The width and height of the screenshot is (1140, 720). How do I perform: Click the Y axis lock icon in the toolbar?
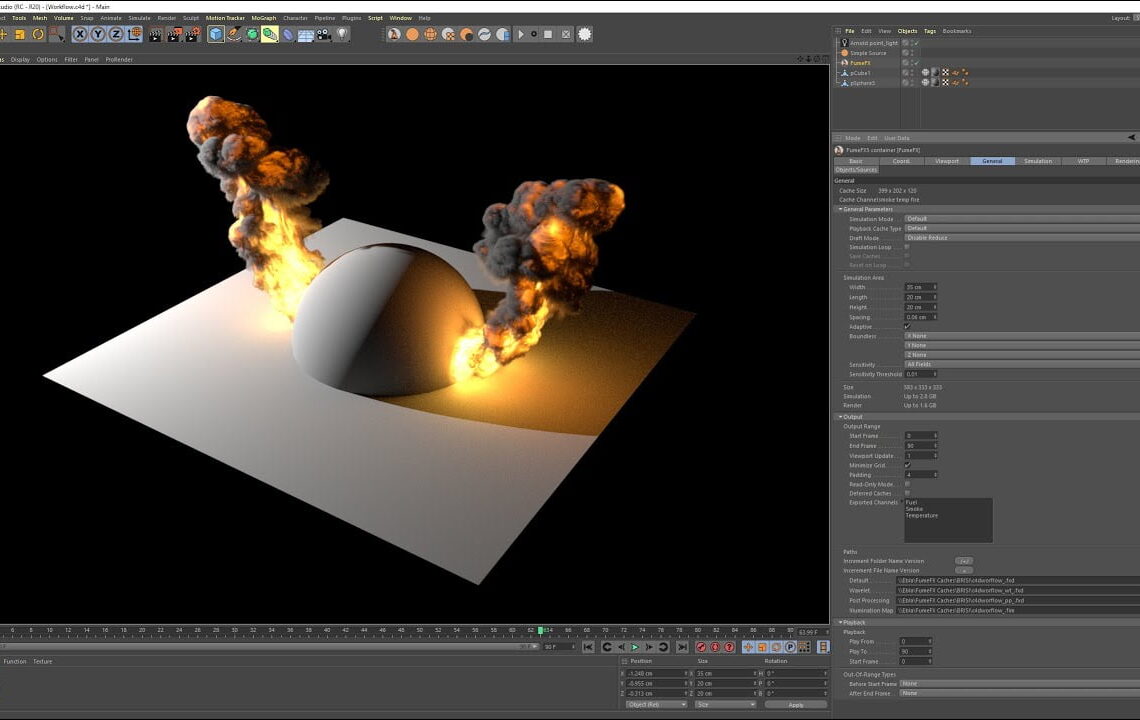coord(98,36)
